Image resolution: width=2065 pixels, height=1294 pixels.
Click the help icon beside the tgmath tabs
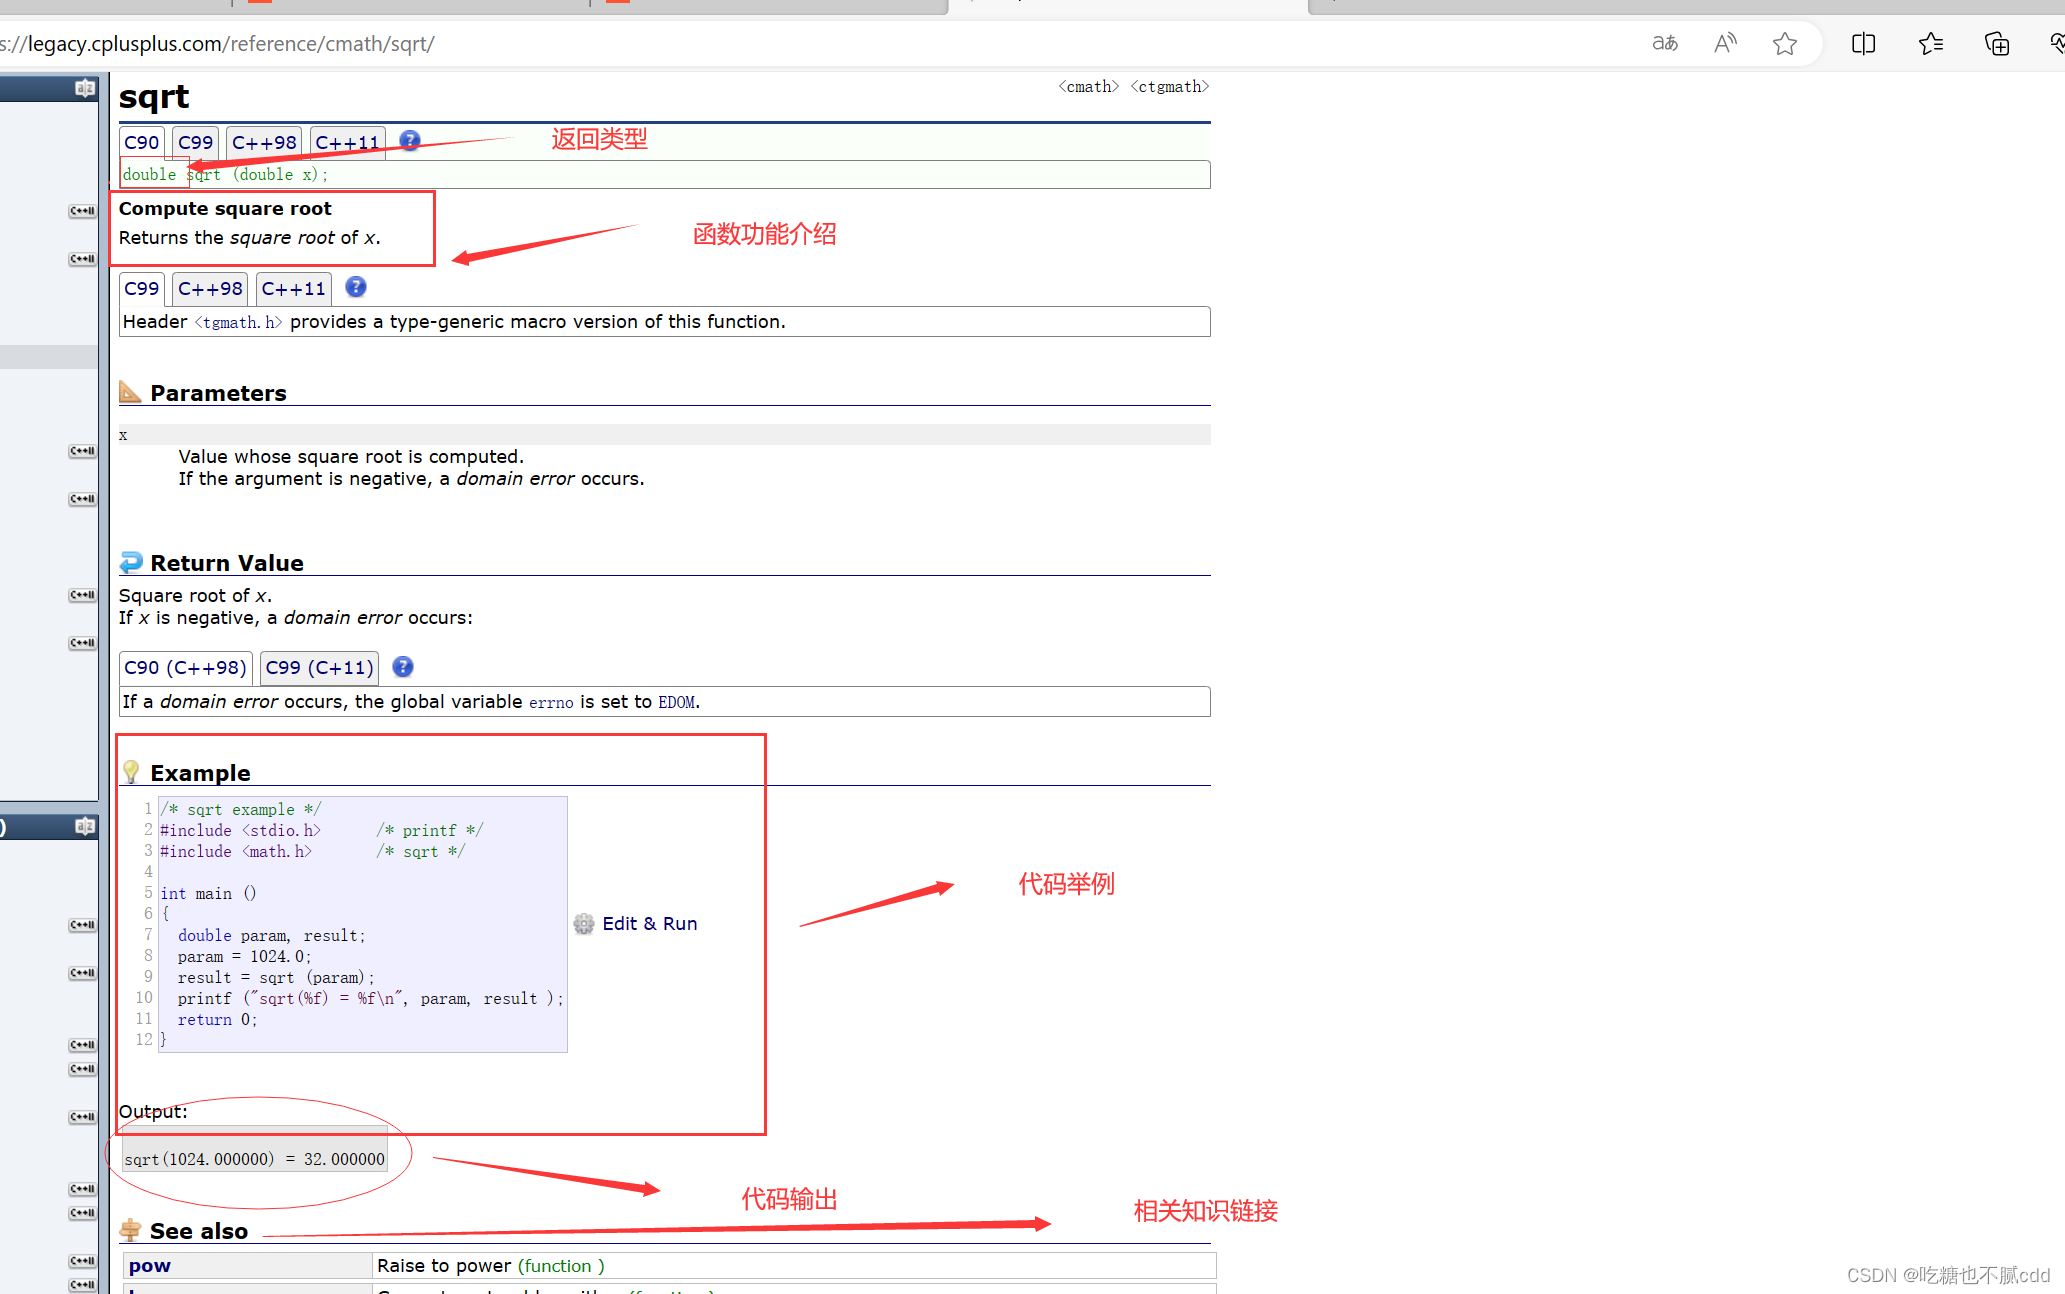(356, 287)
